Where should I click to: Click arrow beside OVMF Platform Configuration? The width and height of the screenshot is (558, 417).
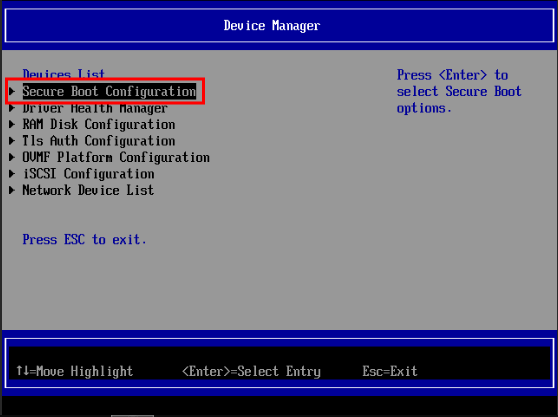[12, 157]
